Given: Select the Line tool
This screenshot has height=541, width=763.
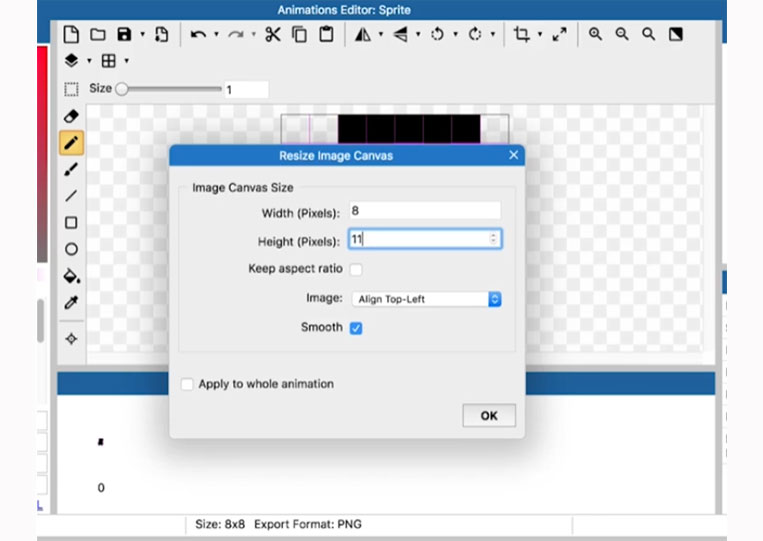Looking at the screenshot, I should tap(71, 196).
